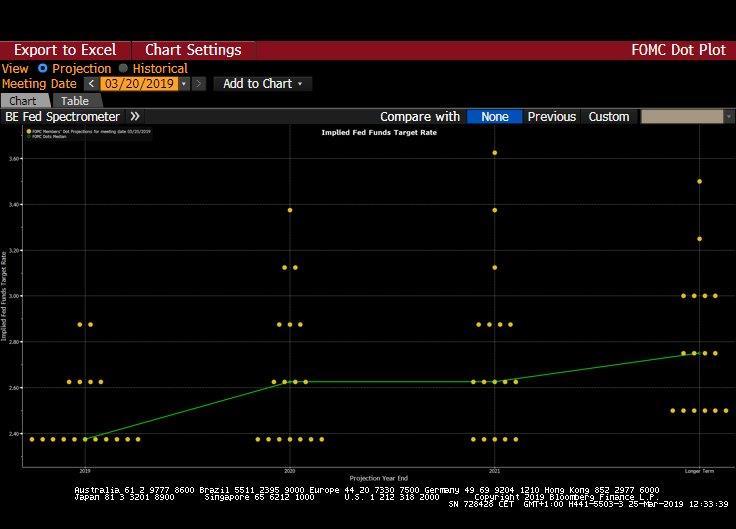The height and width of the screenshot is (529, 736).
Task: Switch to the Table tab
Action: point(75,101)
